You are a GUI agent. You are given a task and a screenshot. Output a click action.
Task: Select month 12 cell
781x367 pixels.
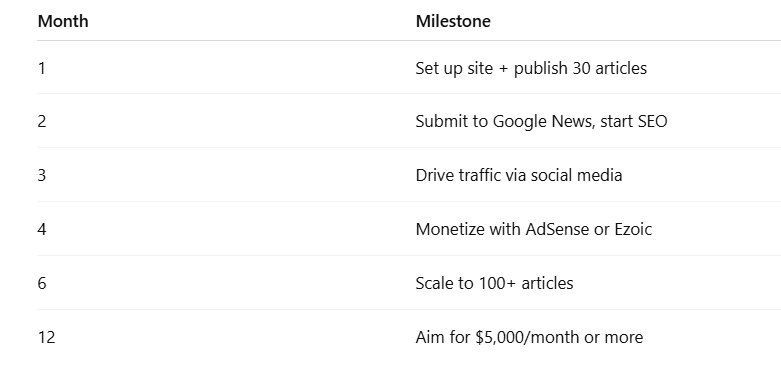46,337
